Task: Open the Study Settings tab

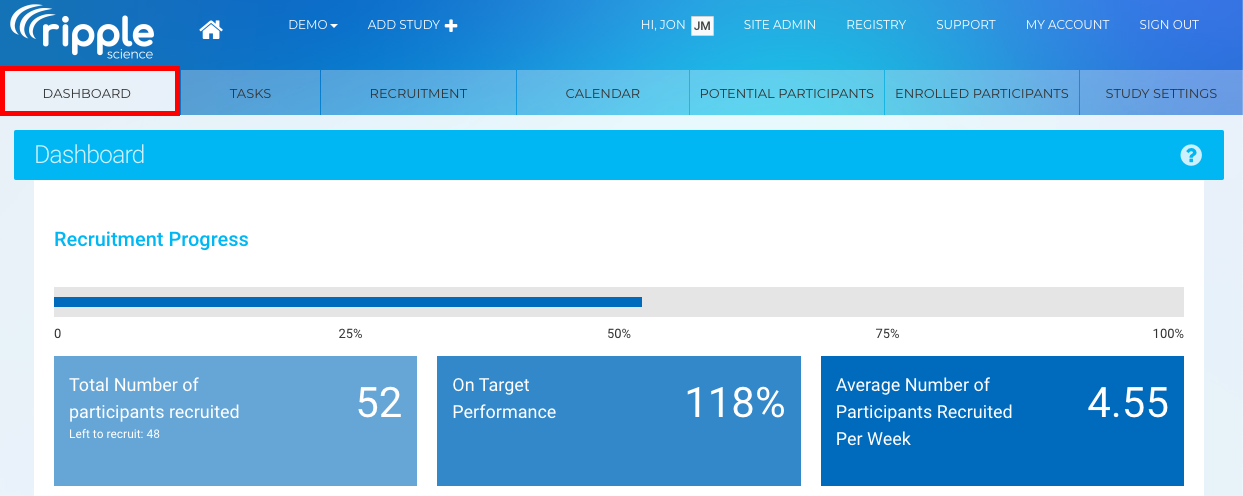Action: (1160, 93)
